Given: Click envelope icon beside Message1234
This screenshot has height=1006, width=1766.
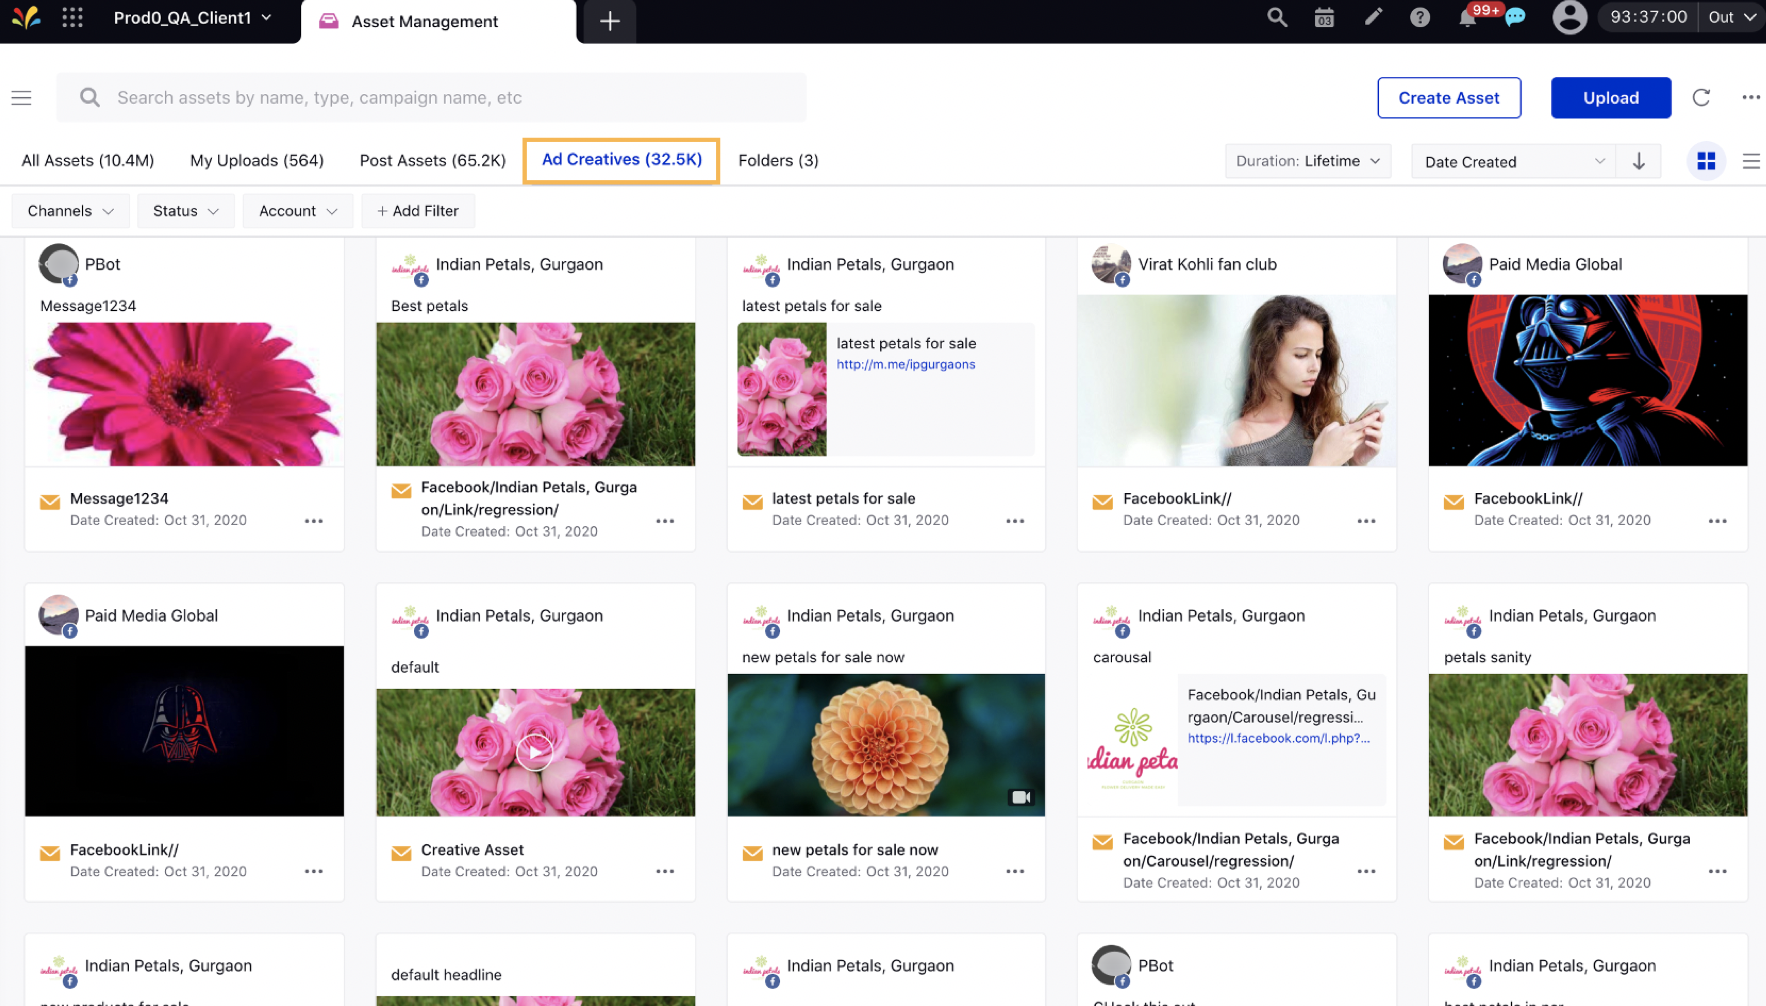Looking at the screenshot, I should [x=49, y=502].
